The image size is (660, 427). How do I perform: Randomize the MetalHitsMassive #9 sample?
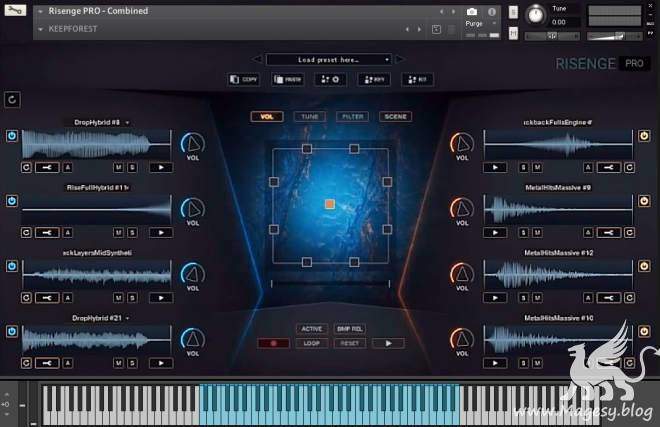pyautogui.click(x=629, y=232)
